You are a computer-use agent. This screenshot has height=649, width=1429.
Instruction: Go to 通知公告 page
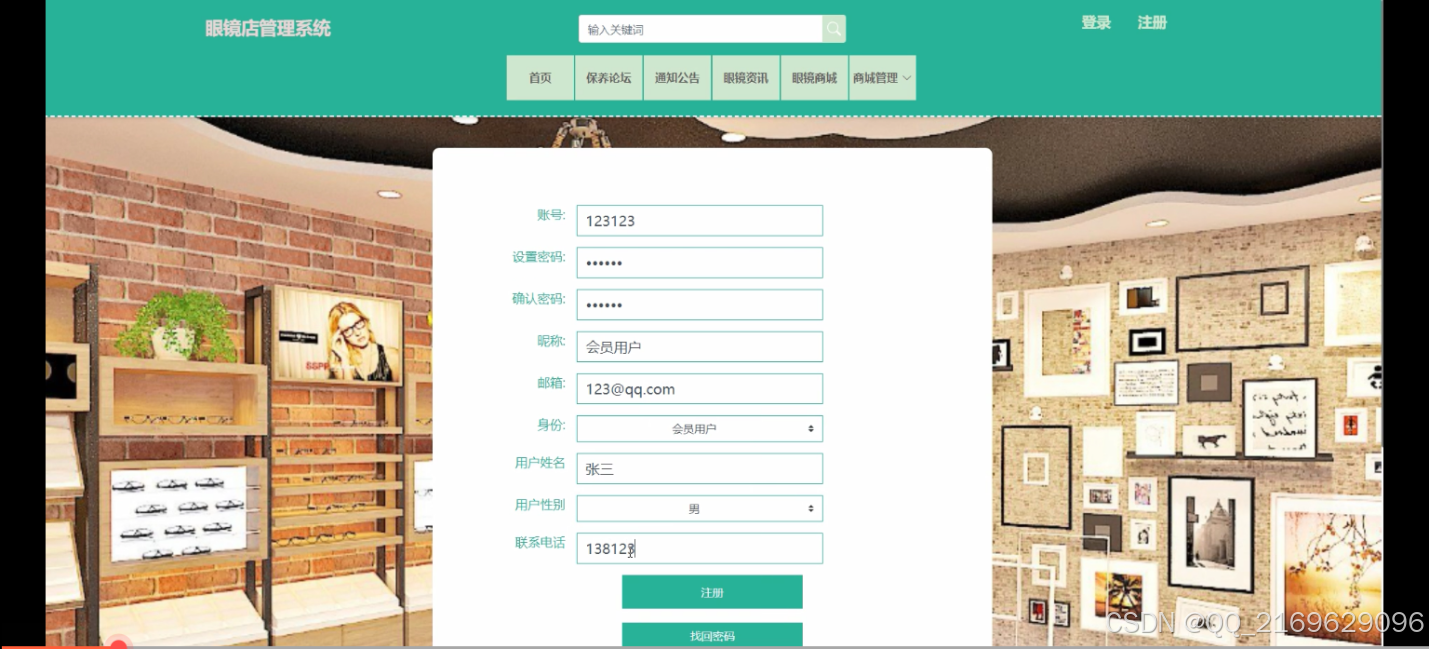(677, 78)
